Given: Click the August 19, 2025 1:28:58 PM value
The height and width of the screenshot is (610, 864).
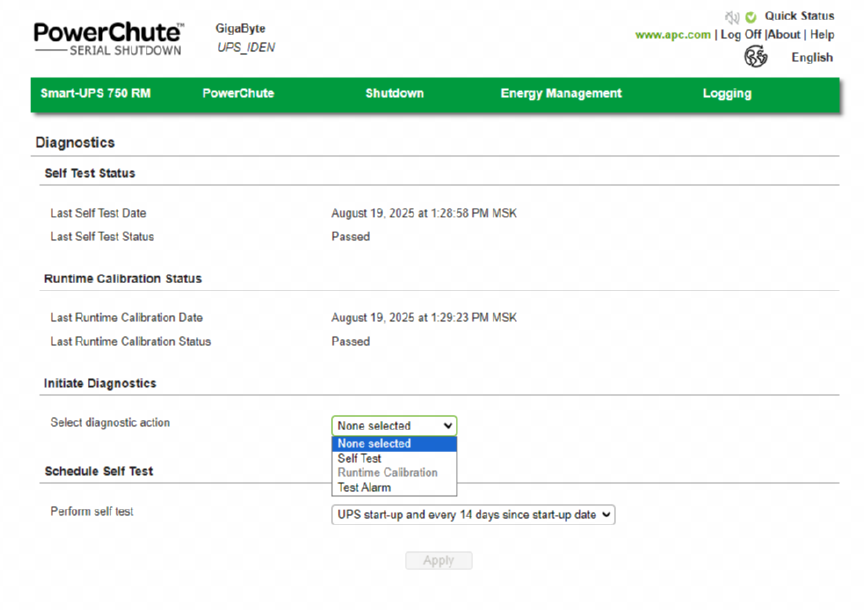Looking at the screenshot, I should click(x=424, y=213).
